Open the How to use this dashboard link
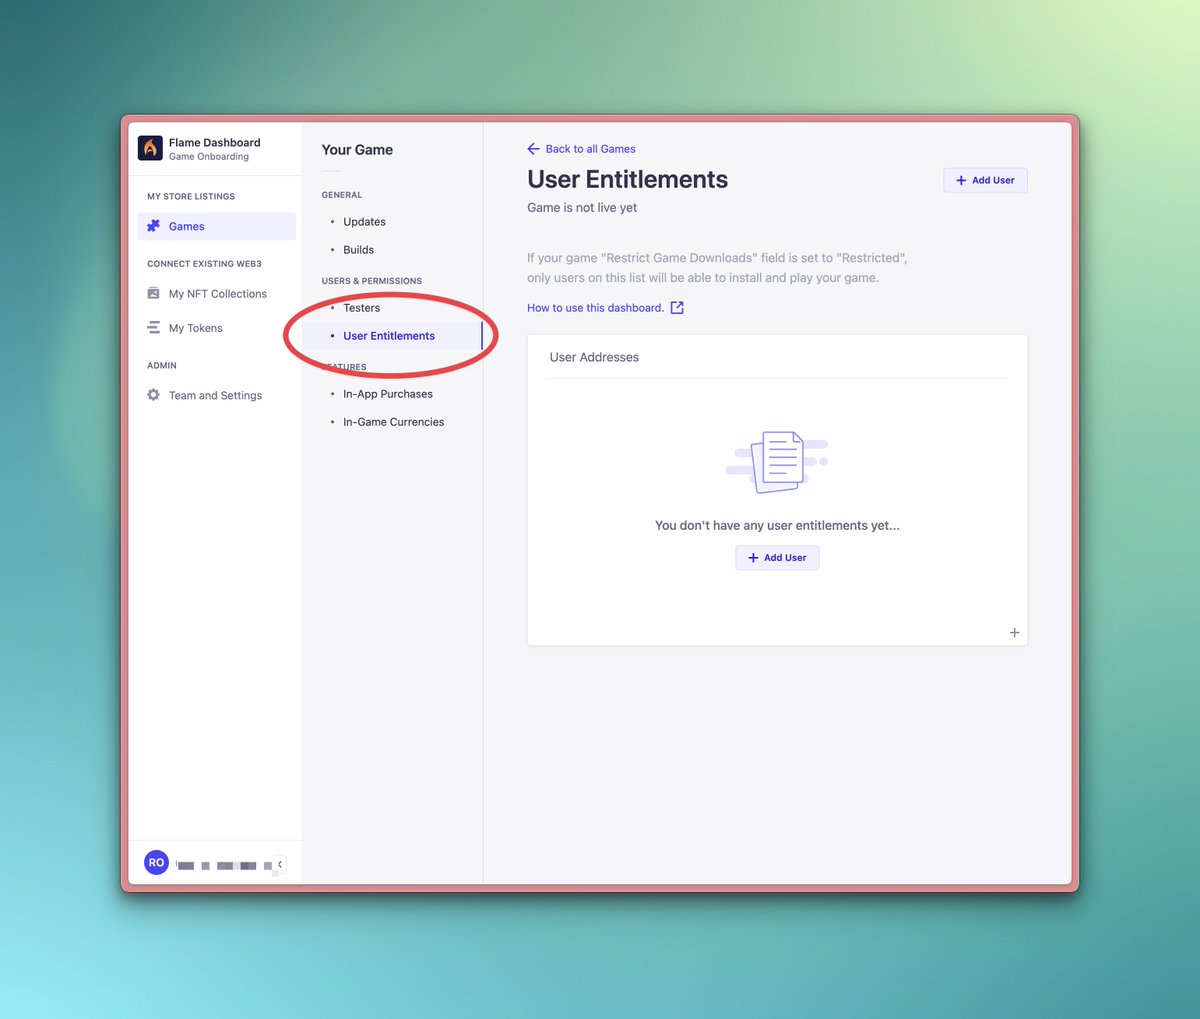1200x1019 pixels. (x=595, y=308)
